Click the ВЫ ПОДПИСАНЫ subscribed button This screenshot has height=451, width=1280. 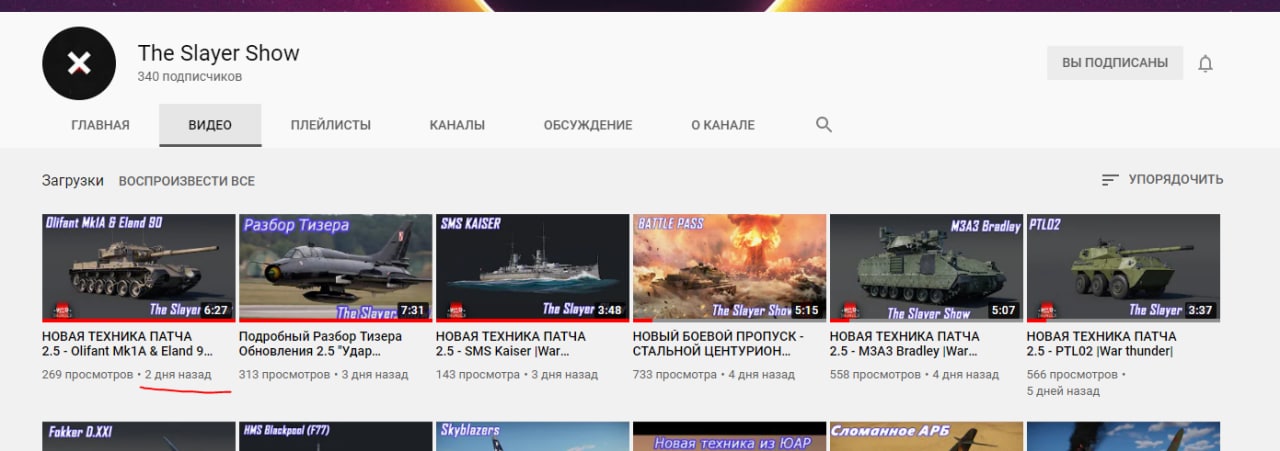1115,62
